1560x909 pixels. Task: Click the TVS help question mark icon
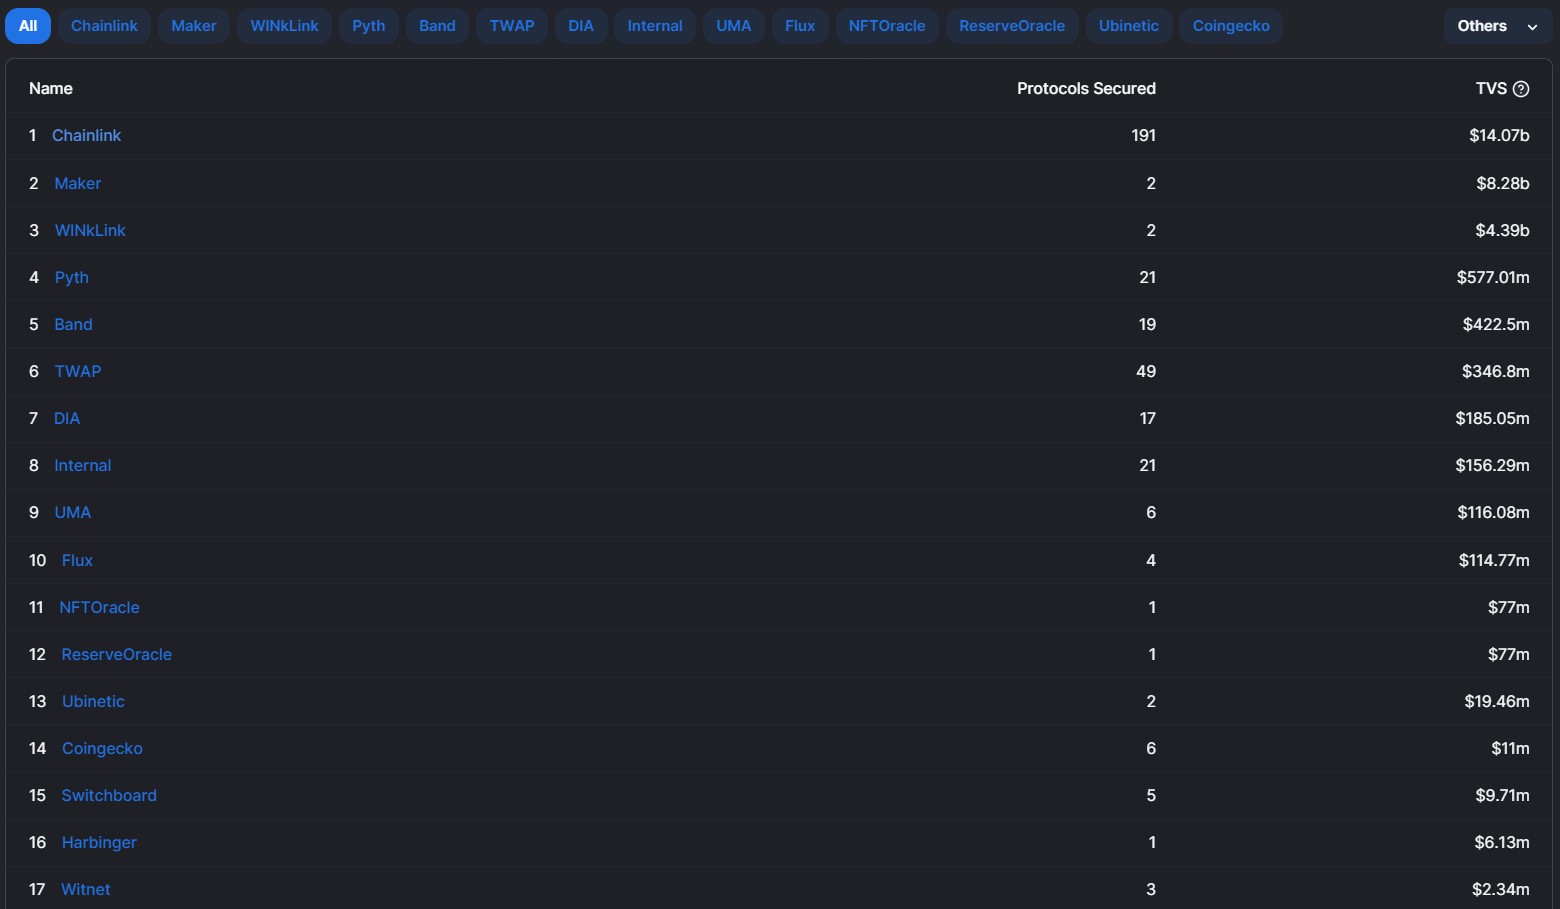coord(1521,89)
